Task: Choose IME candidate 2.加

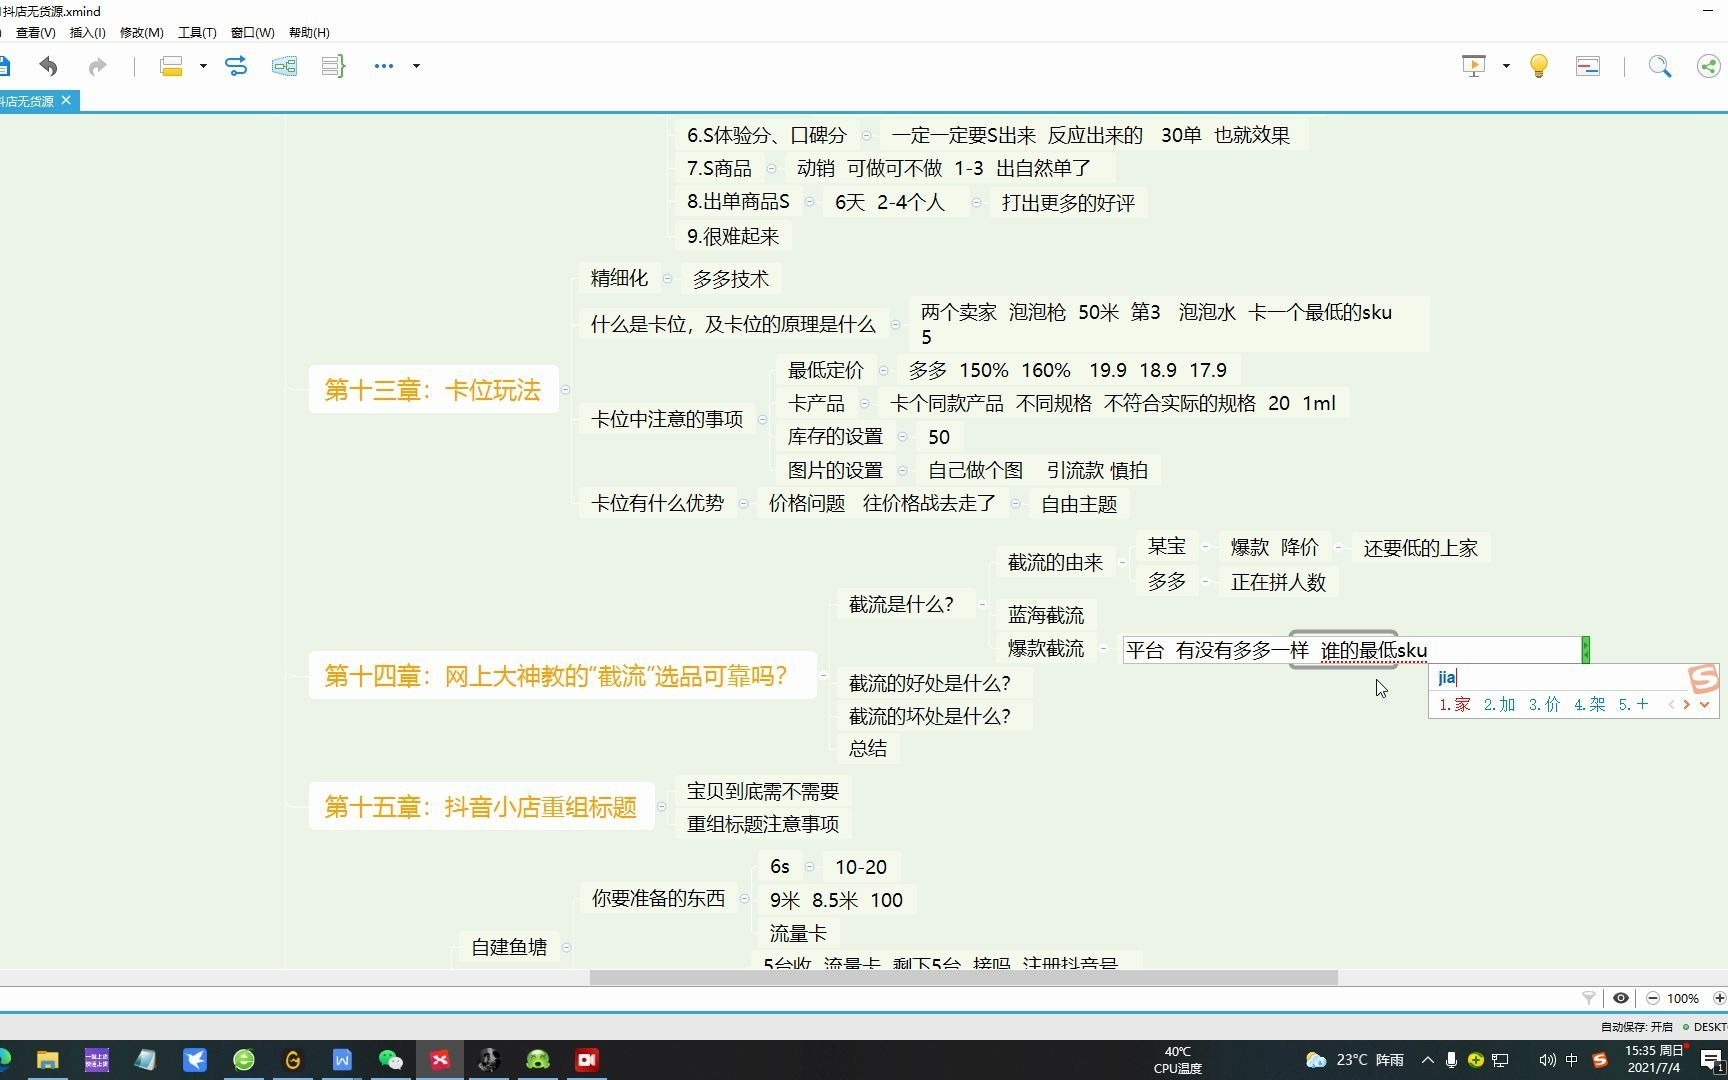Action: tap(1500, 704)
